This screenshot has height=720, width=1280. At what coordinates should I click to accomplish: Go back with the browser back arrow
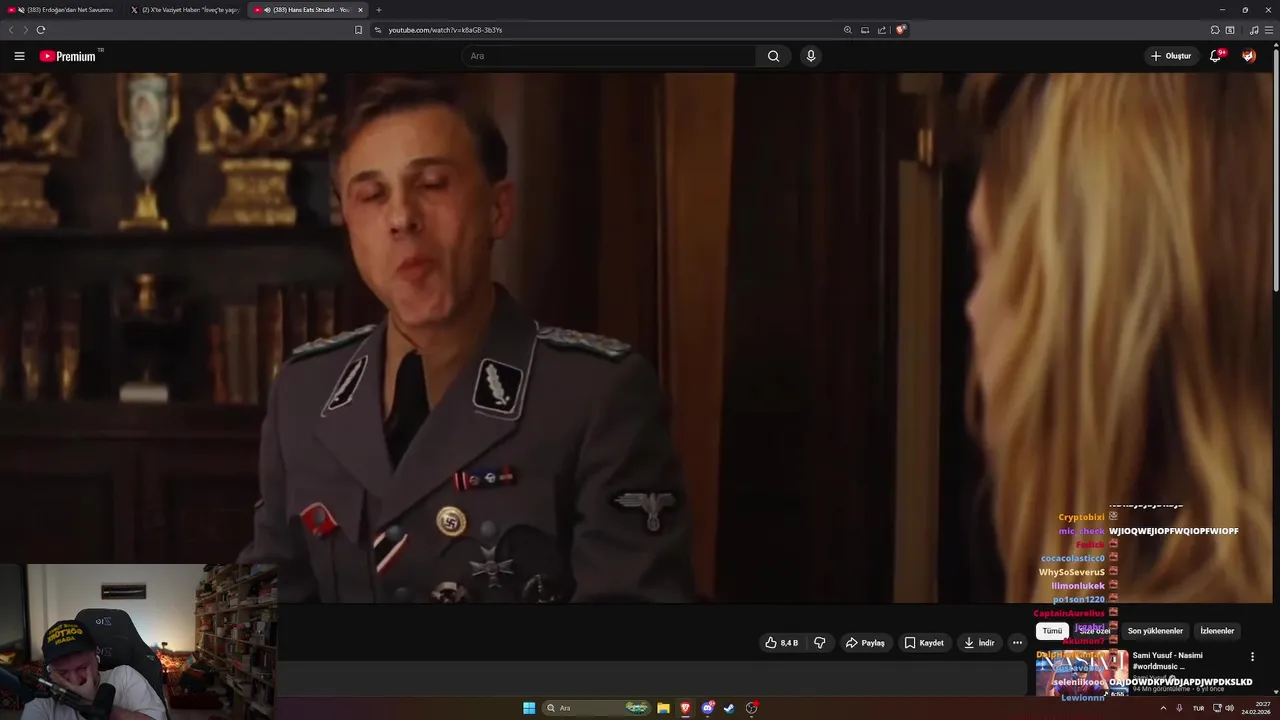pos(11,30)
